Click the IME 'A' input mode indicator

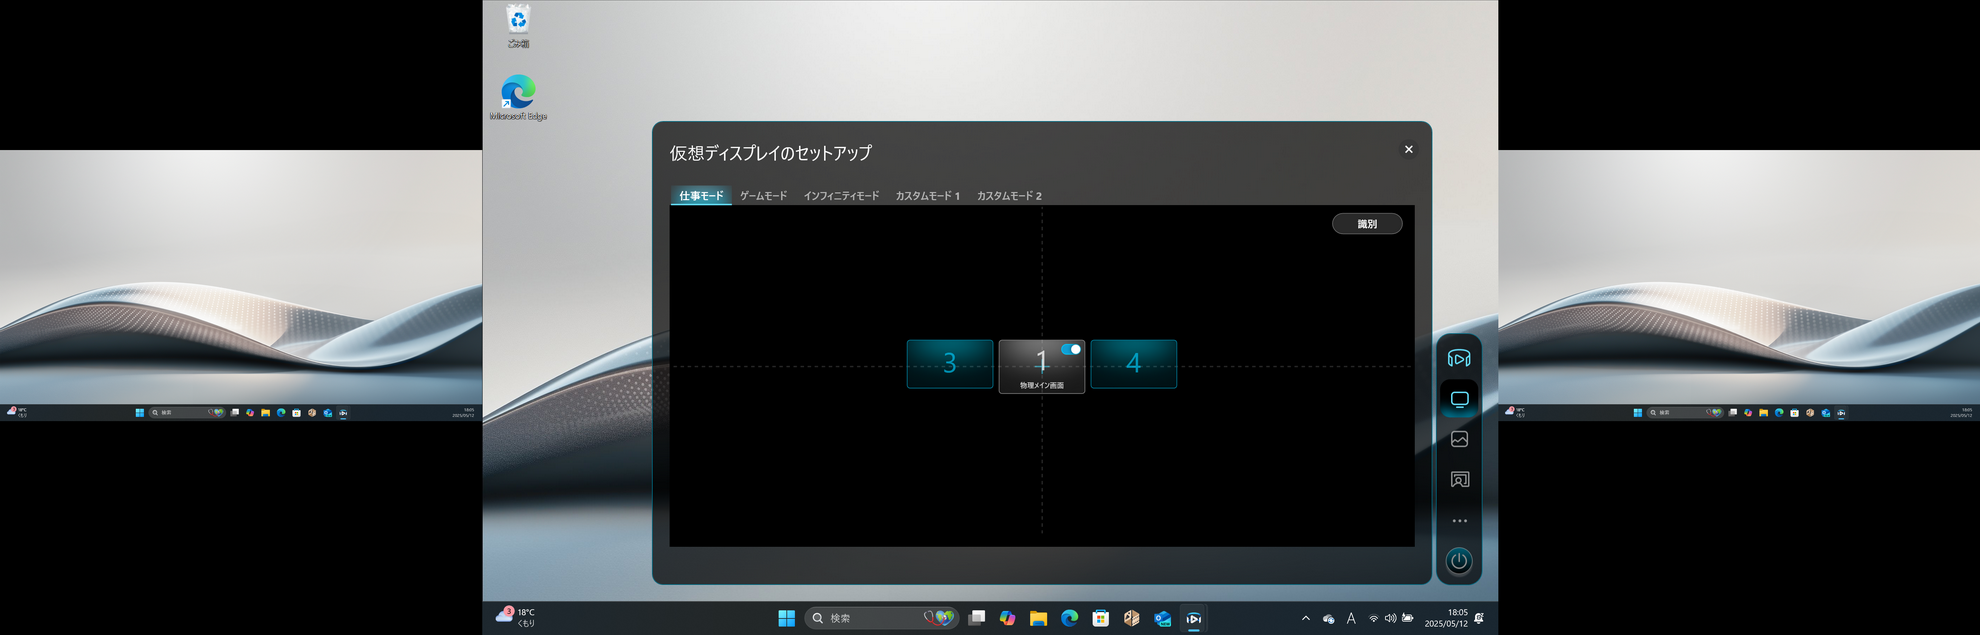coord(1351,618)
